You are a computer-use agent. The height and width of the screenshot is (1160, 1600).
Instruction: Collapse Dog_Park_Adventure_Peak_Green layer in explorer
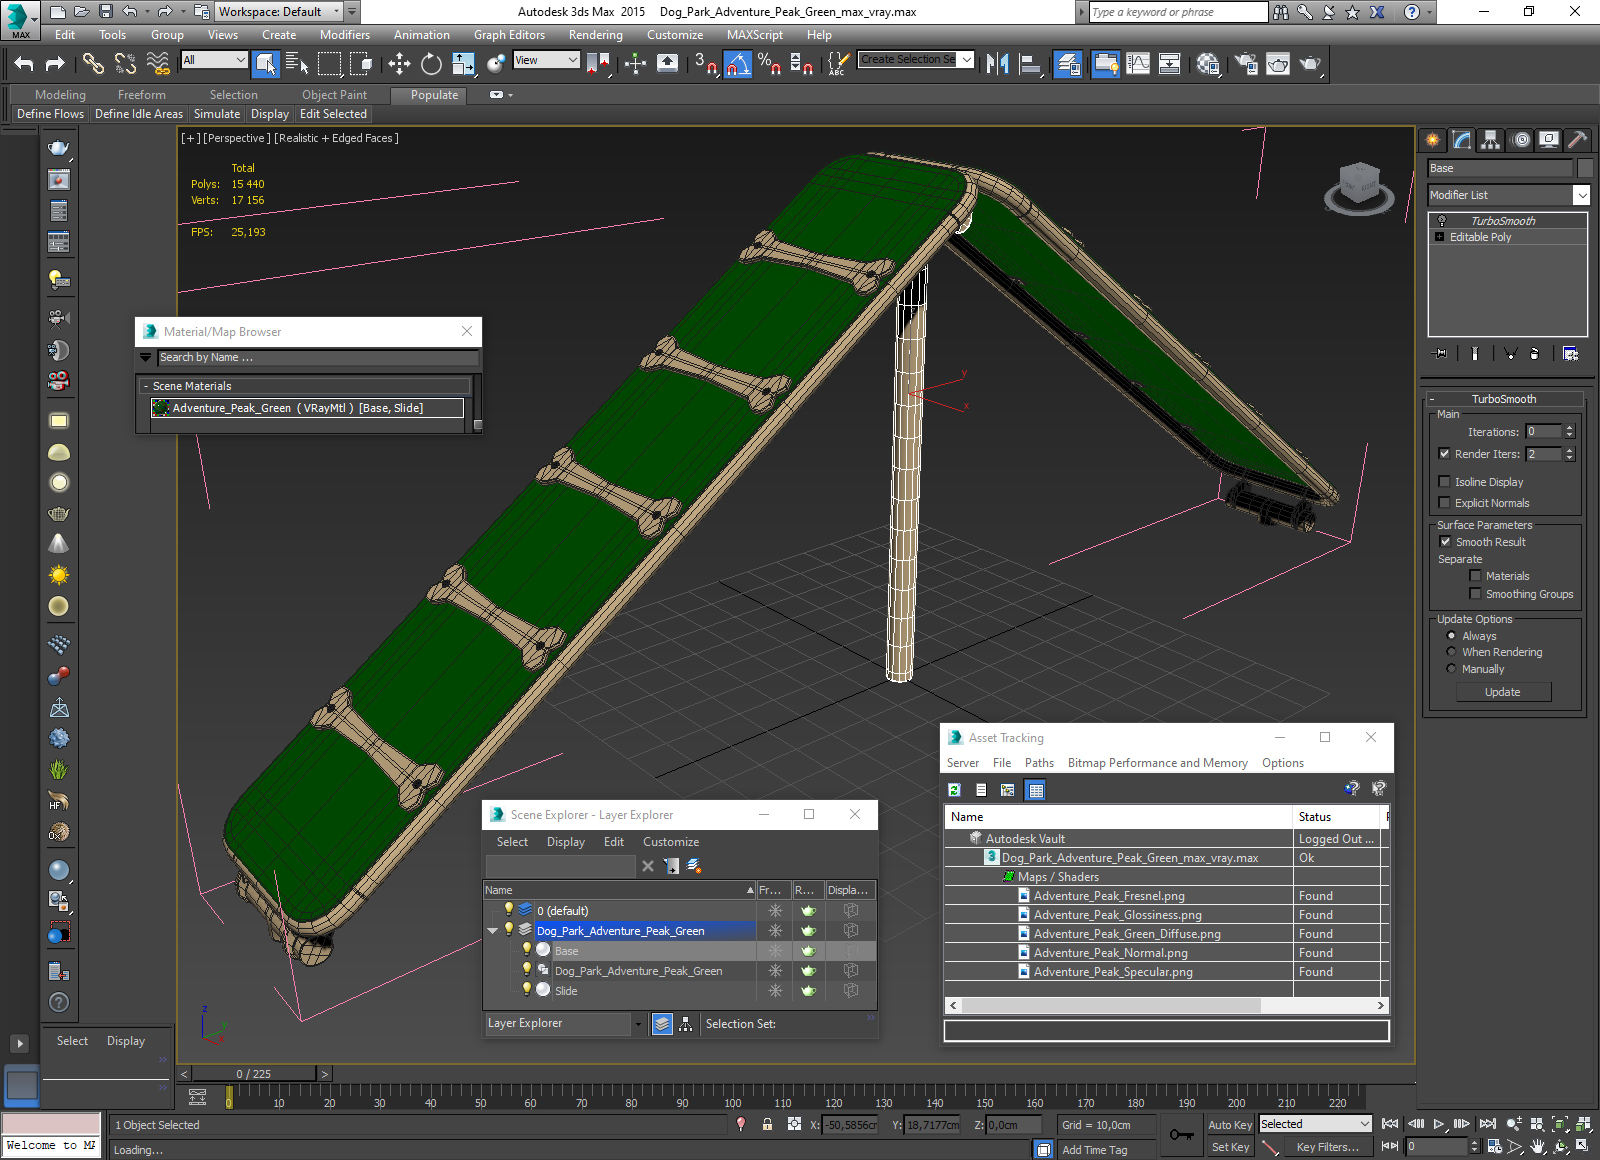(x=492, y=931)
